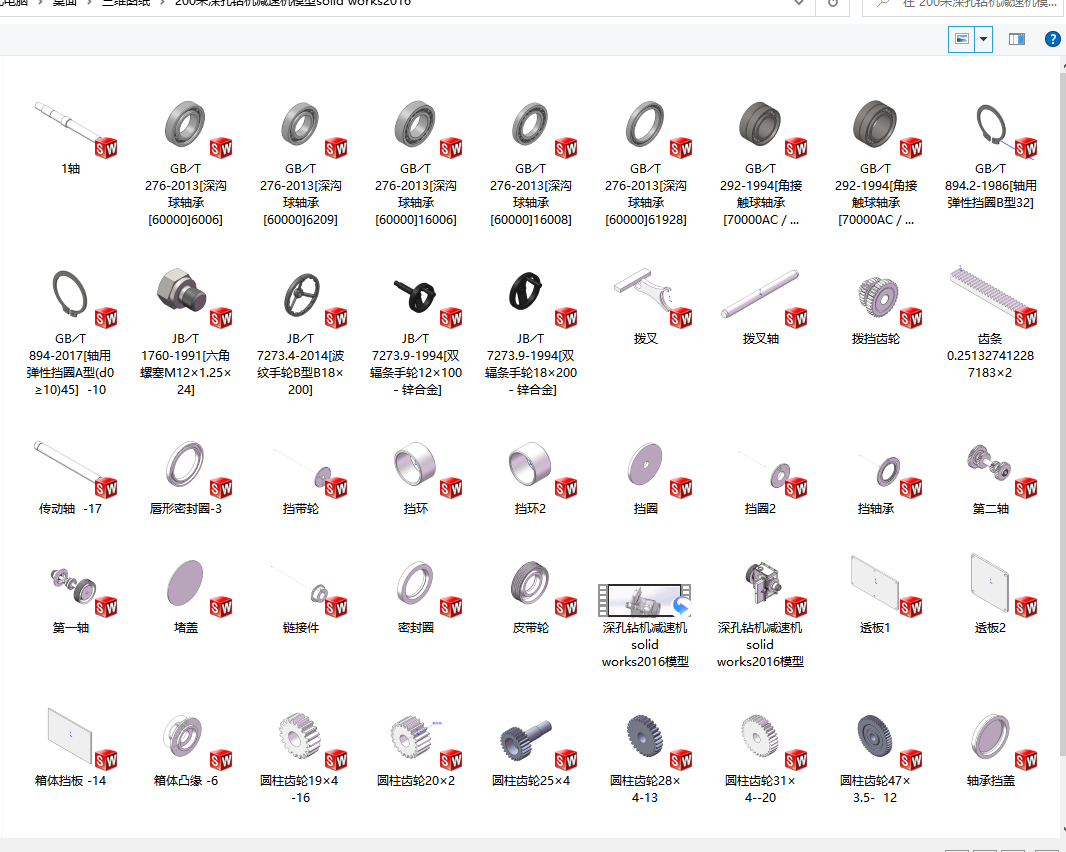Select the 传动轴 -17 part file
Image resolution: width=1066 pixels, height=852 pixels.
[x=71, y=476]
